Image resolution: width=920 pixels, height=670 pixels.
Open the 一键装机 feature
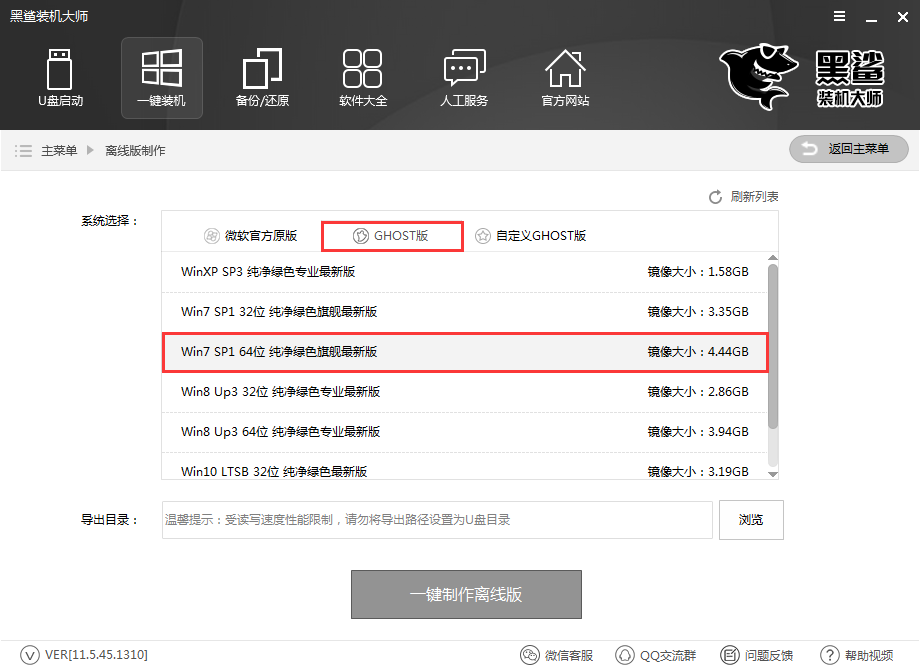[161, 78]
